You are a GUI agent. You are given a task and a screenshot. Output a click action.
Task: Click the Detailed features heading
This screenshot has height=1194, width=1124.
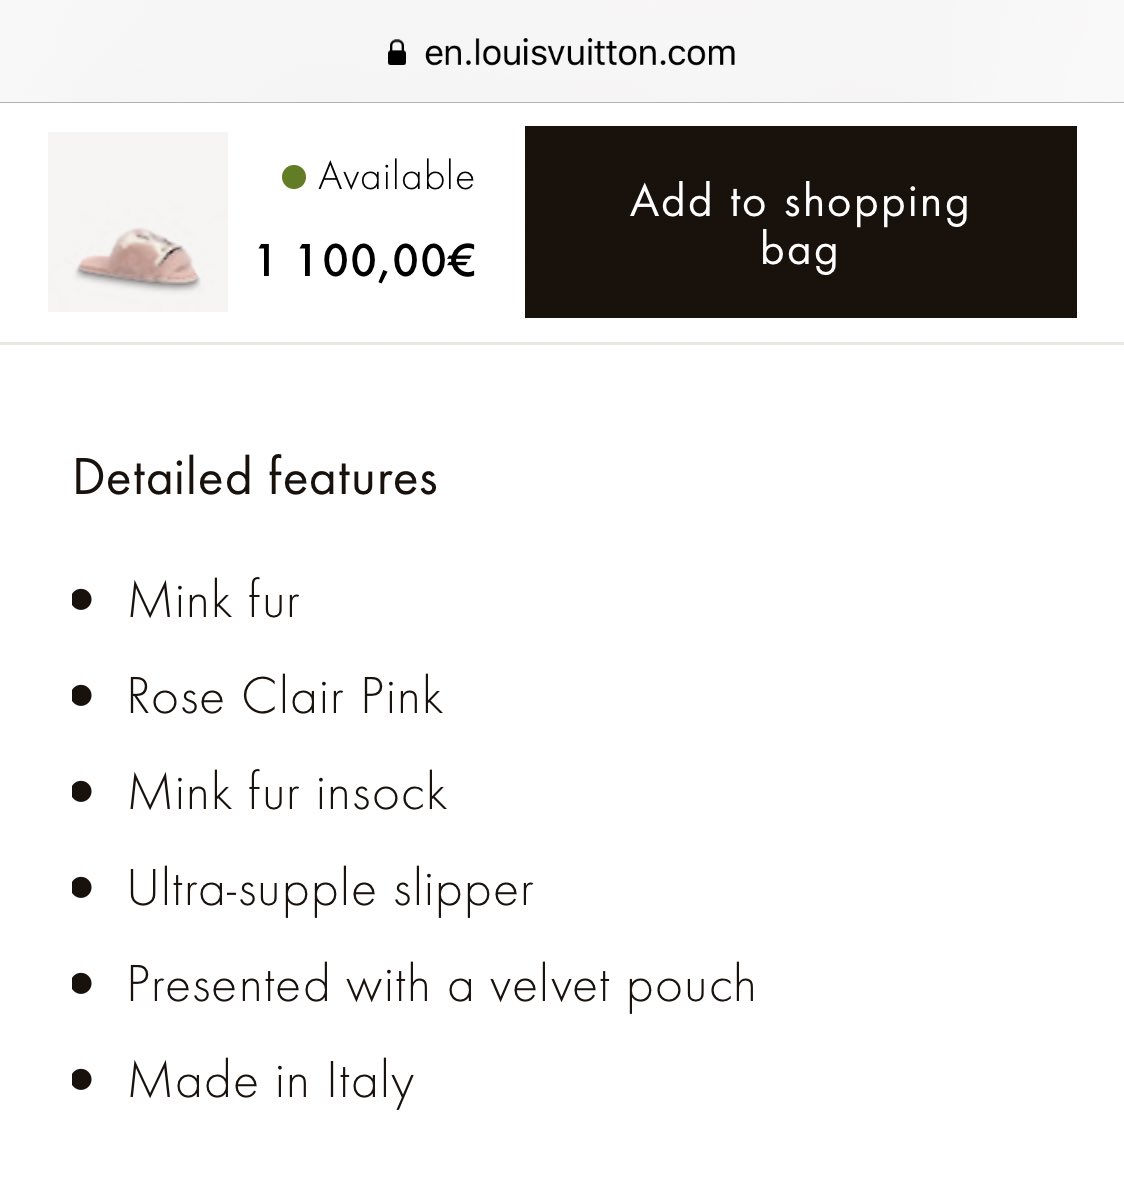click(x=255, y=477)
